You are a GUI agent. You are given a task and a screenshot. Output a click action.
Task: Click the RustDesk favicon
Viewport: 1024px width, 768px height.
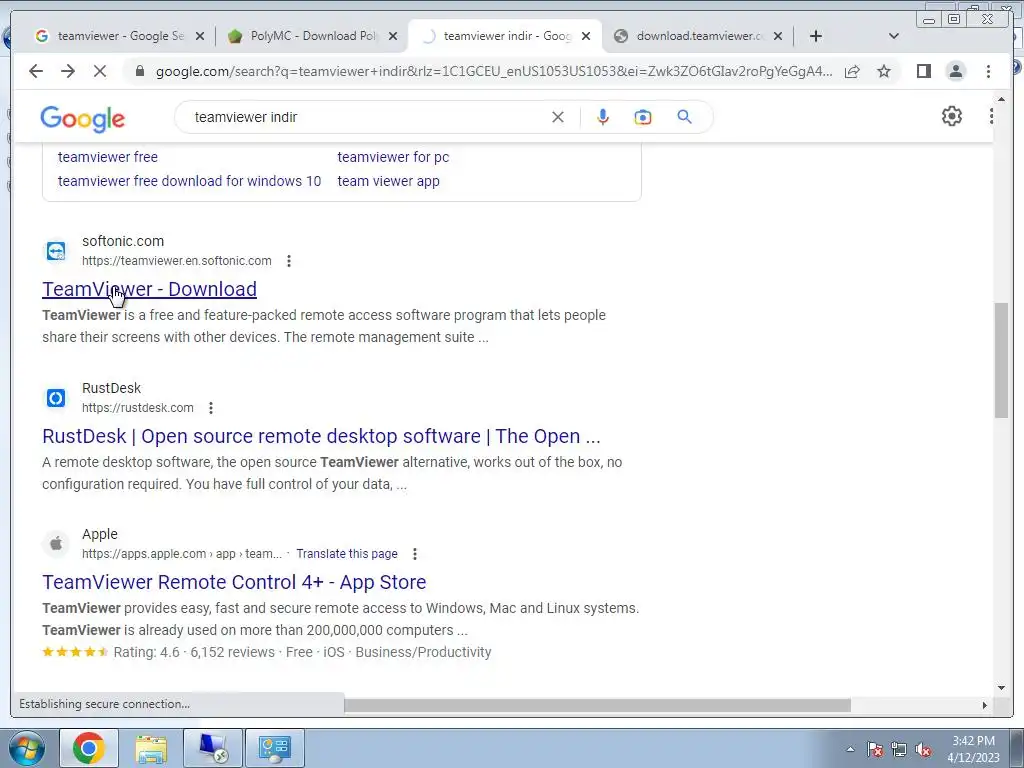[x=56, y=398]
